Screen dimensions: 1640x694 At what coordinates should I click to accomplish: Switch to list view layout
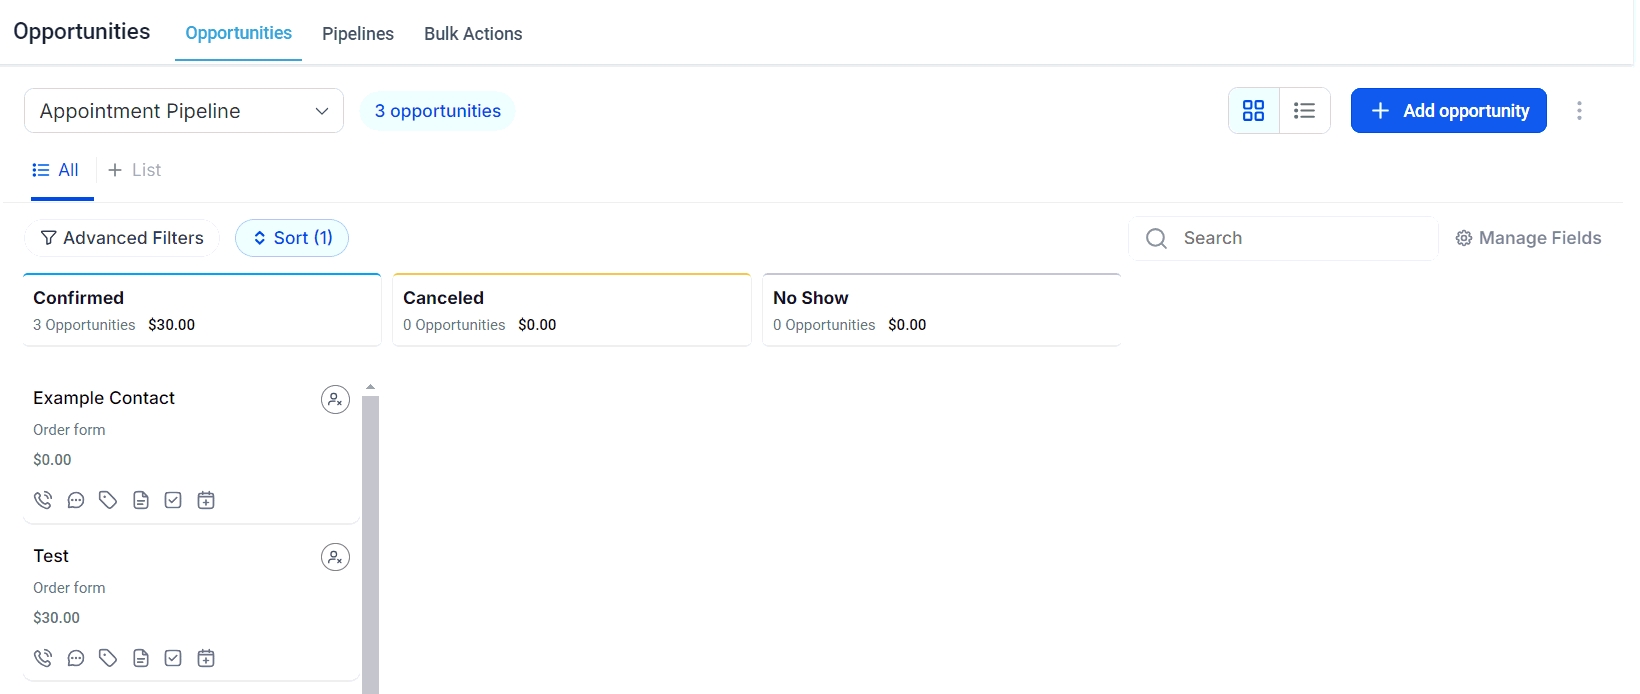pyautogui.click(x=1304, y=110)
